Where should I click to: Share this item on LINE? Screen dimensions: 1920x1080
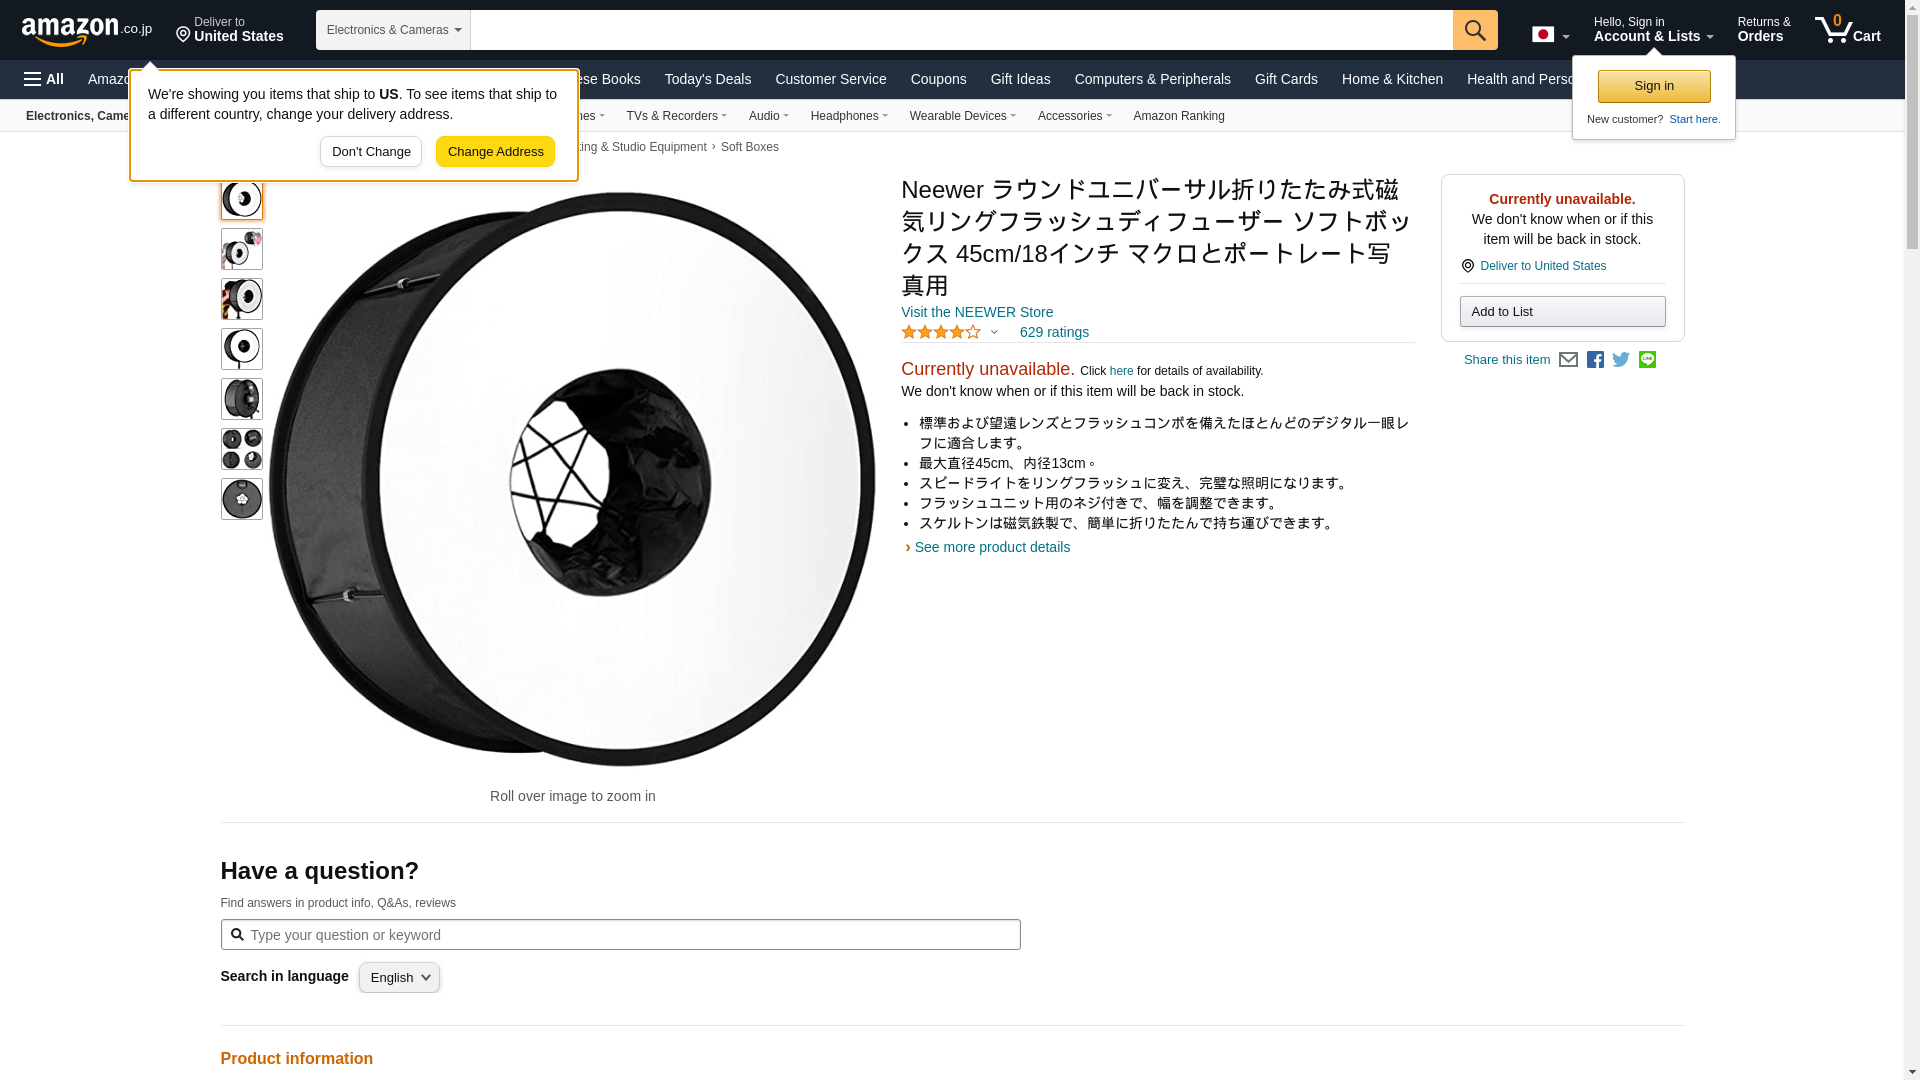(1647, 360)
